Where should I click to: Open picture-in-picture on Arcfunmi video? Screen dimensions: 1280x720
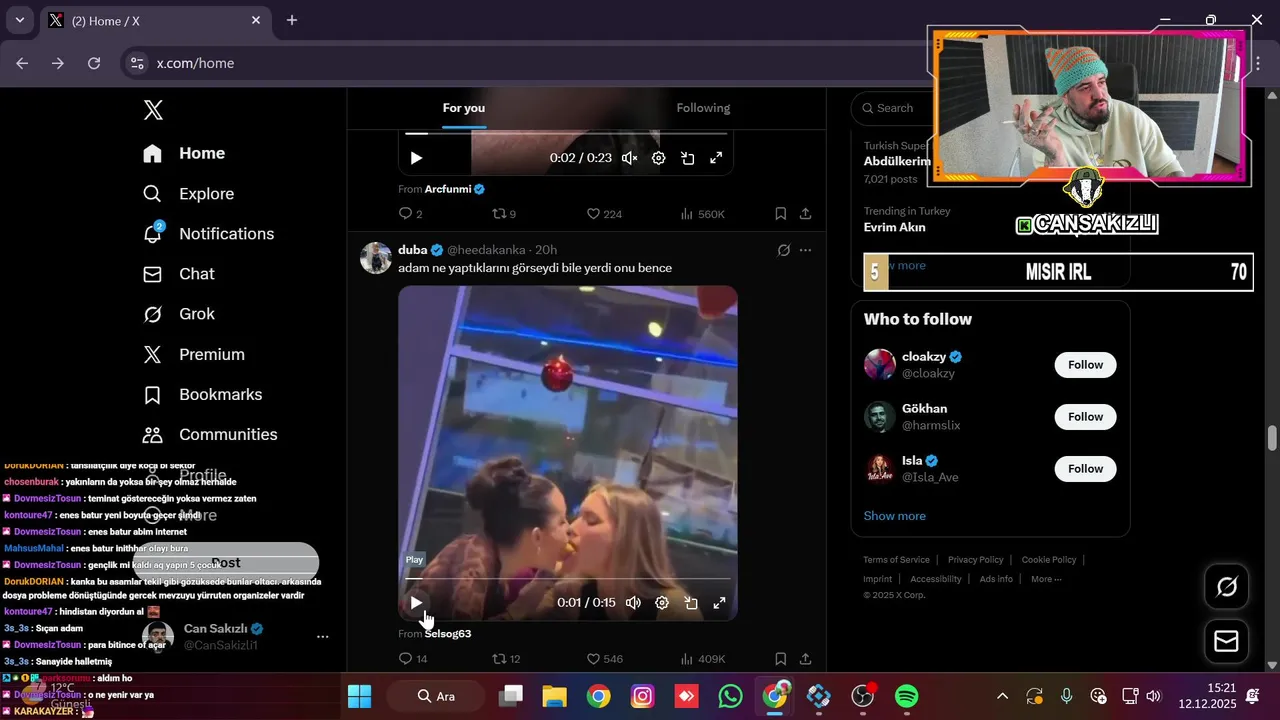[x=688, y=158]
